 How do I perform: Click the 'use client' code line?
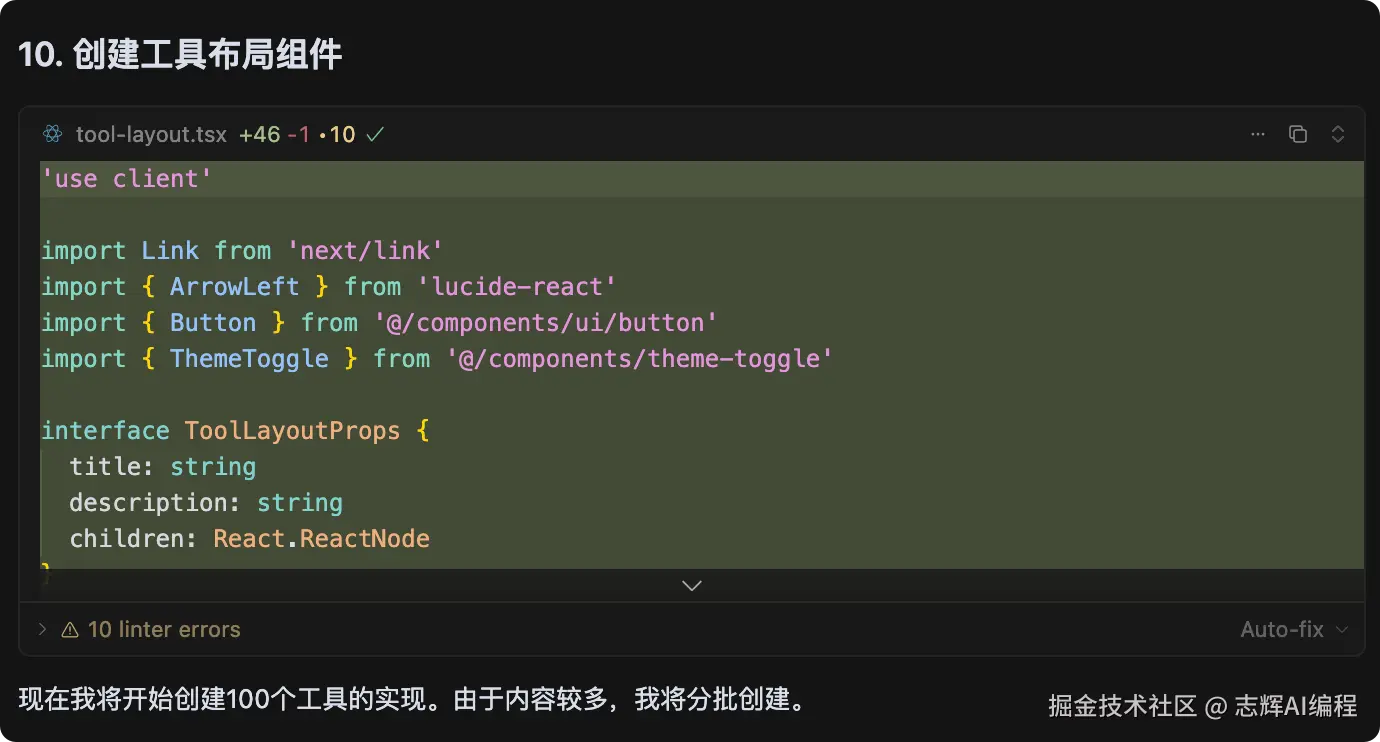coord(127,179)
